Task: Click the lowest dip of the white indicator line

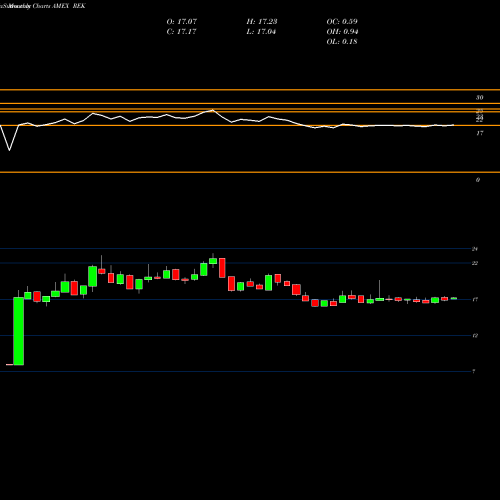Action: pyautogui.click(x=9, y=150)
